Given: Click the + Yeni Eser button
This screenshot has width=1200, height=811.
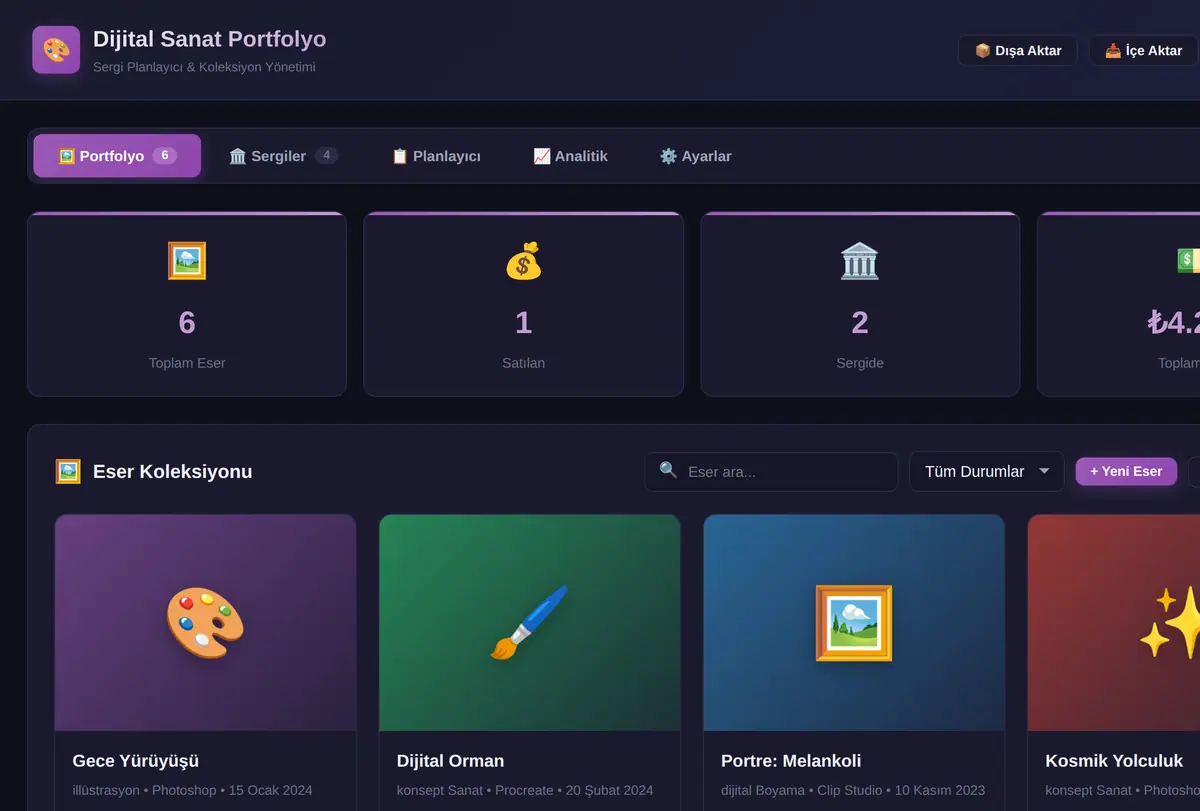Looking at the screenshot, I should 1126,471.
